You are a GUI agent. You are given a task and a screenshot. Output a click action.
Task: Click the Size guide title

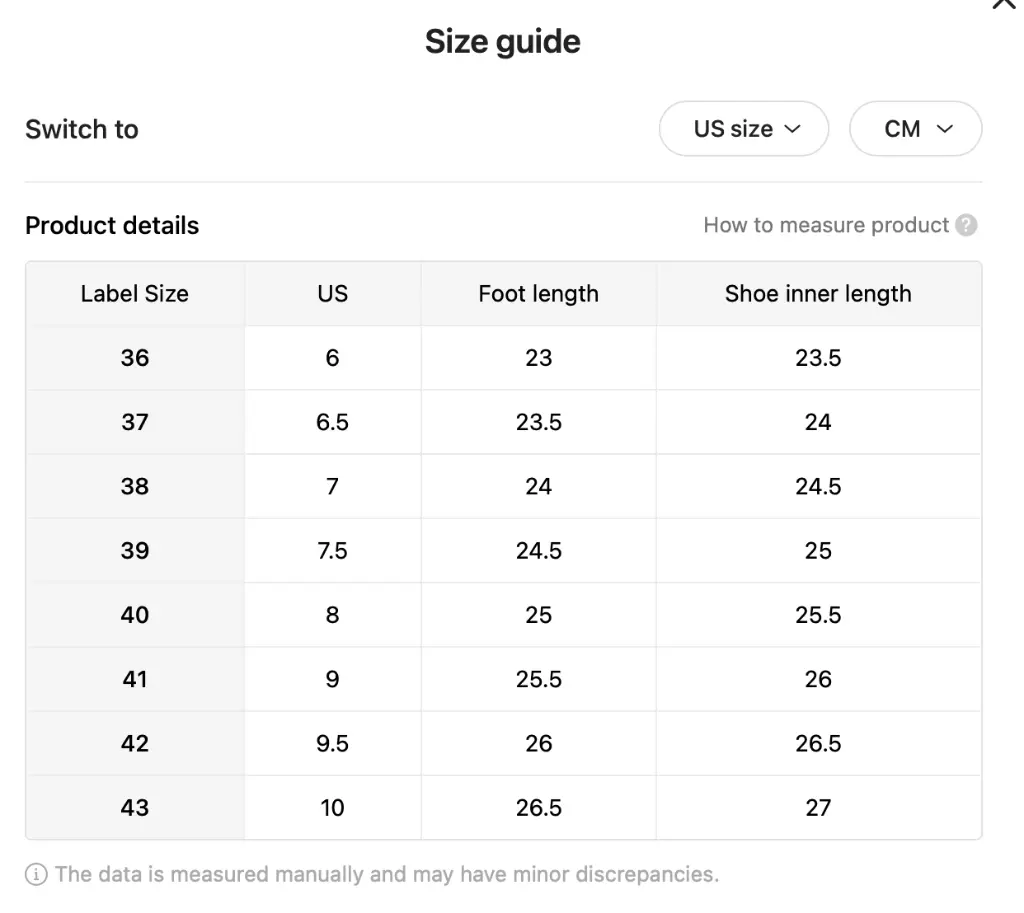click(503, 42)
